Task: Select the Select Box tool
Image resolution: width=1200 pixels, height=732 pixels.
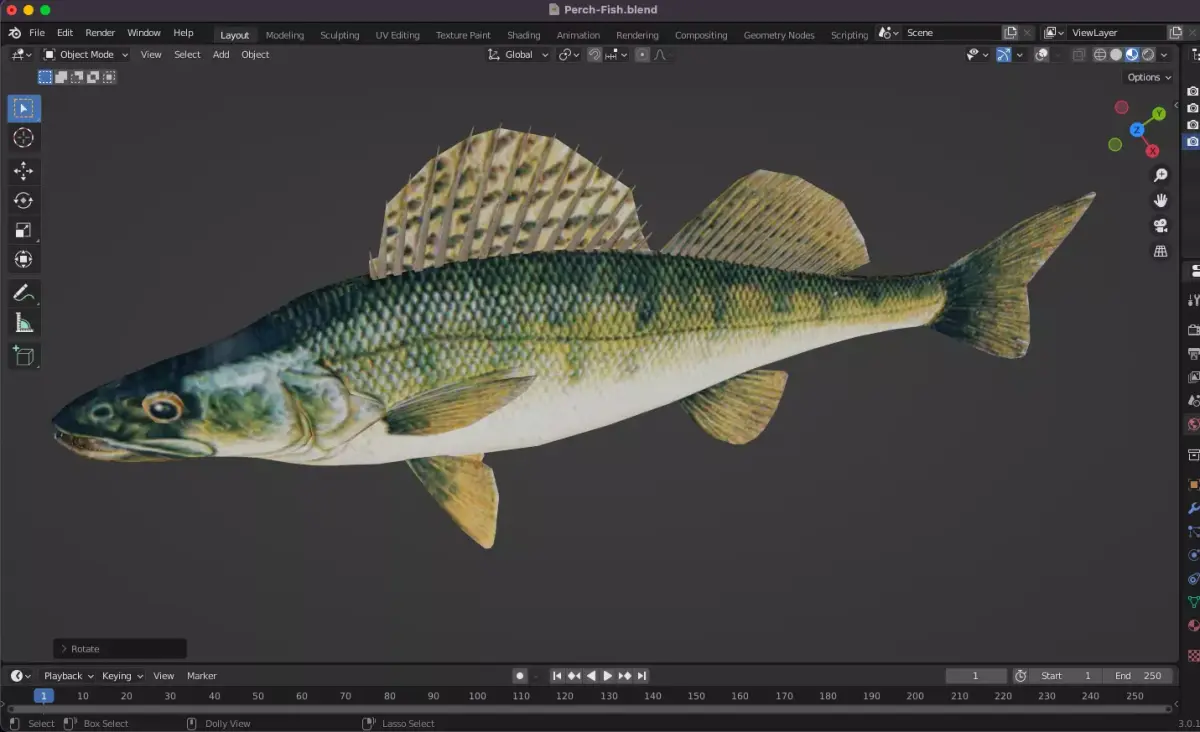Action: pos(24,108)
